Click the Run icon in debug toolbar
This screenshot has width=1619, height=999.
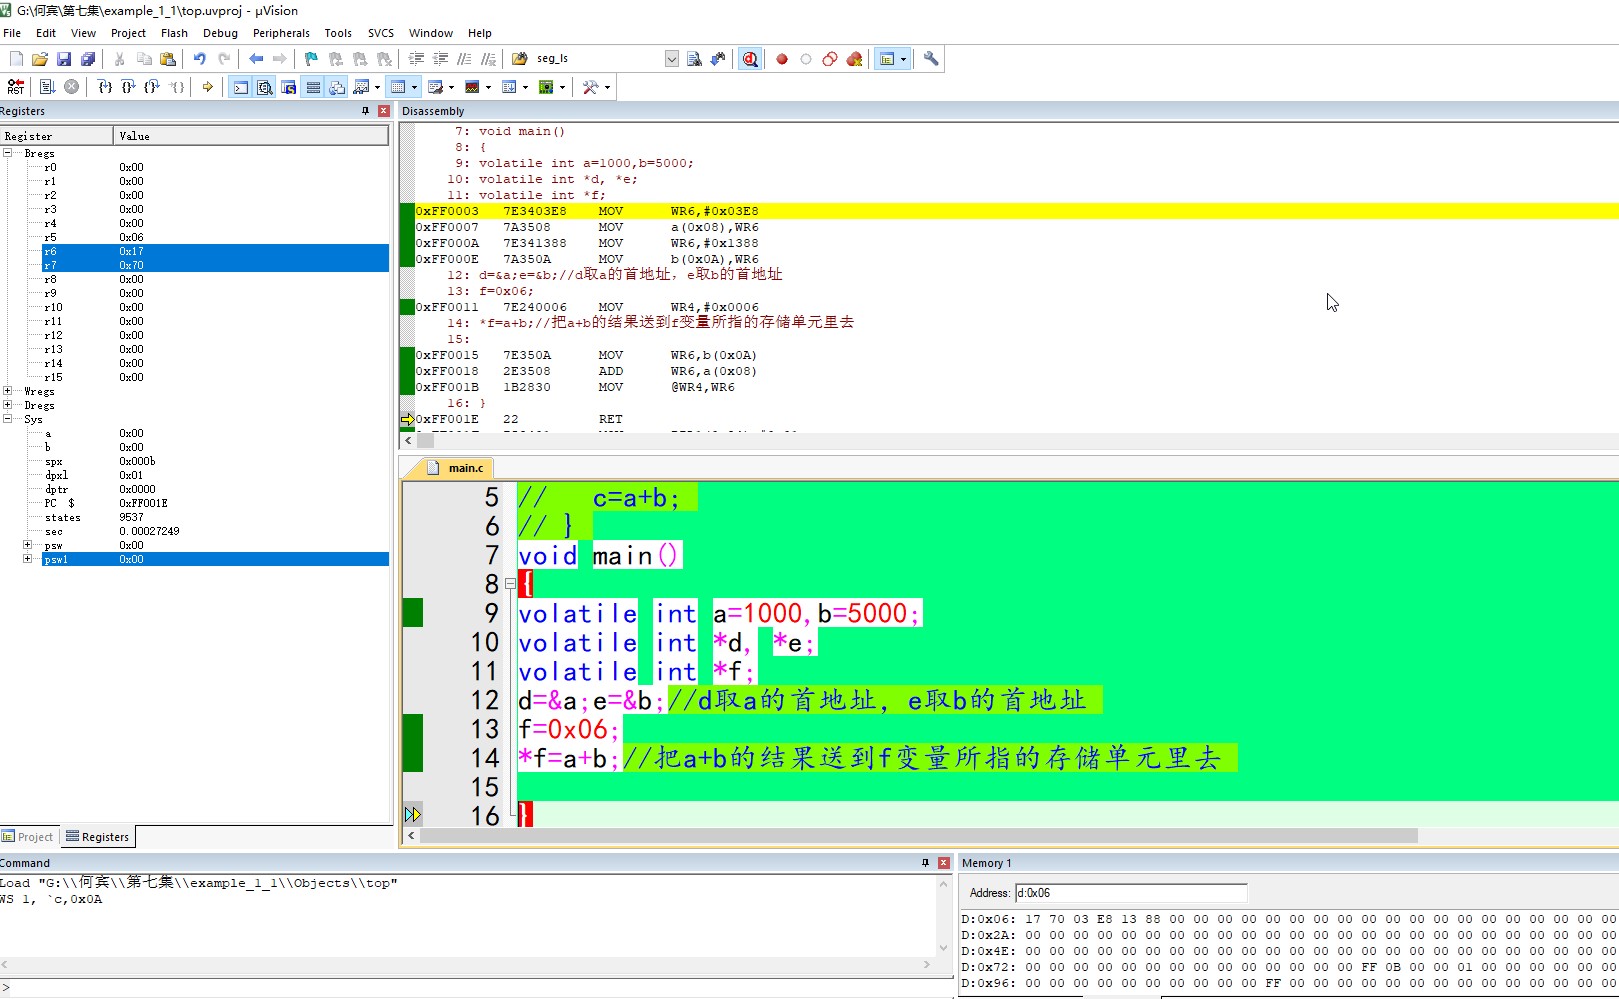pyautogui.click(x=47, y=87)
